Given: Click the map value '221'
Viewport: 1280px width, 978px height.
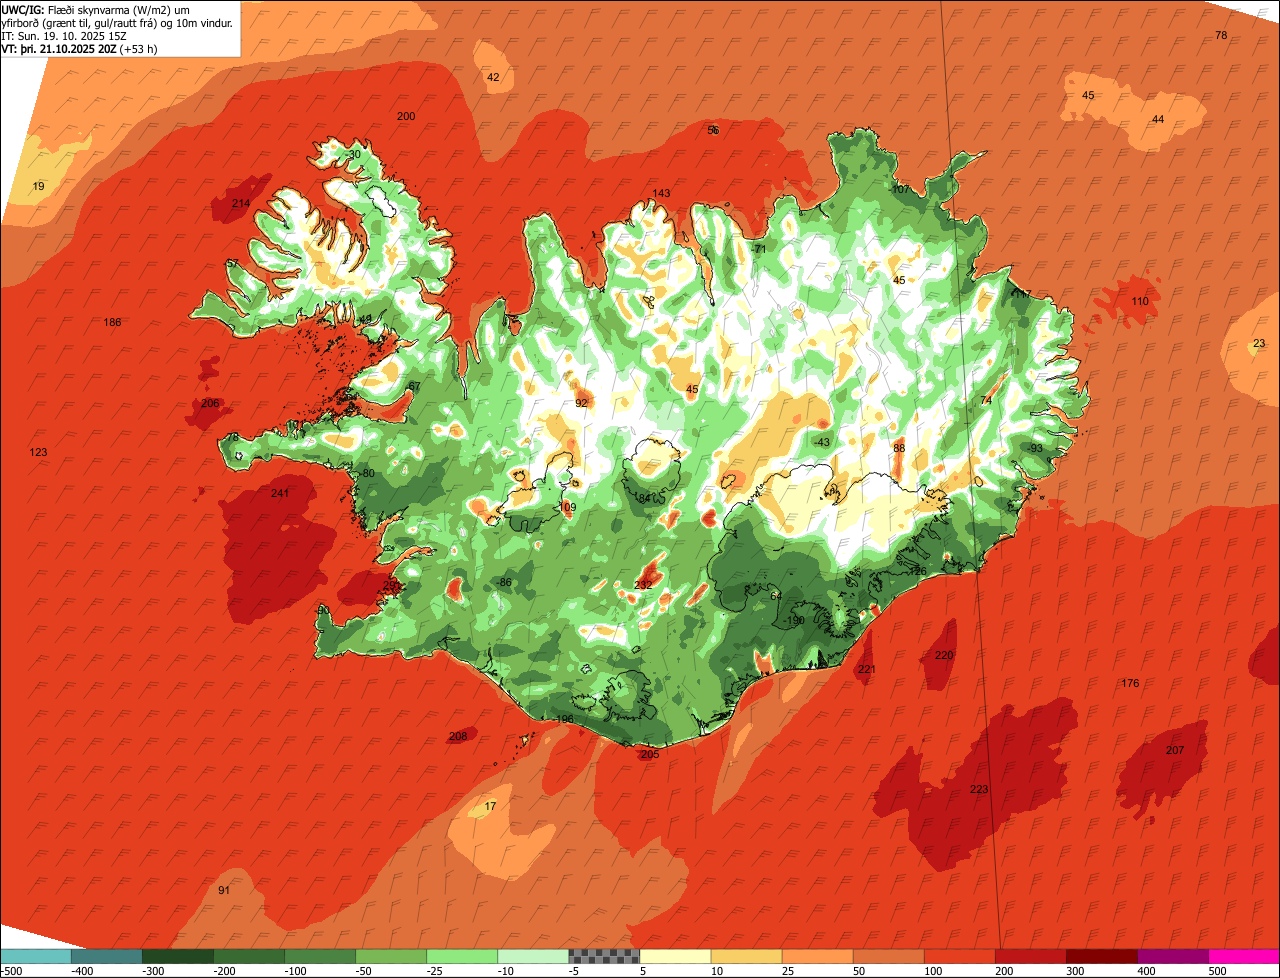Looking at the screenshot, I should point(867,670).
